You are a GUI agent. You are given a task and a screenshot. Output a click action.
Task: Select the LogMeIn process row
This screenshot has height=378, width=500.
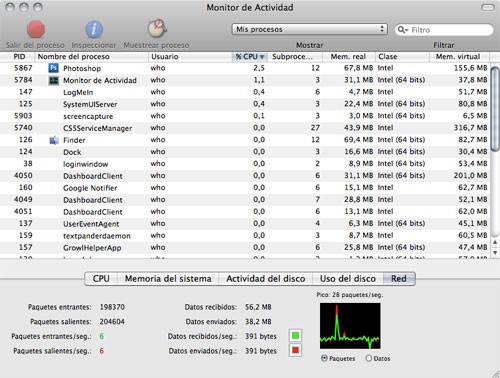(x=245, y=92)
